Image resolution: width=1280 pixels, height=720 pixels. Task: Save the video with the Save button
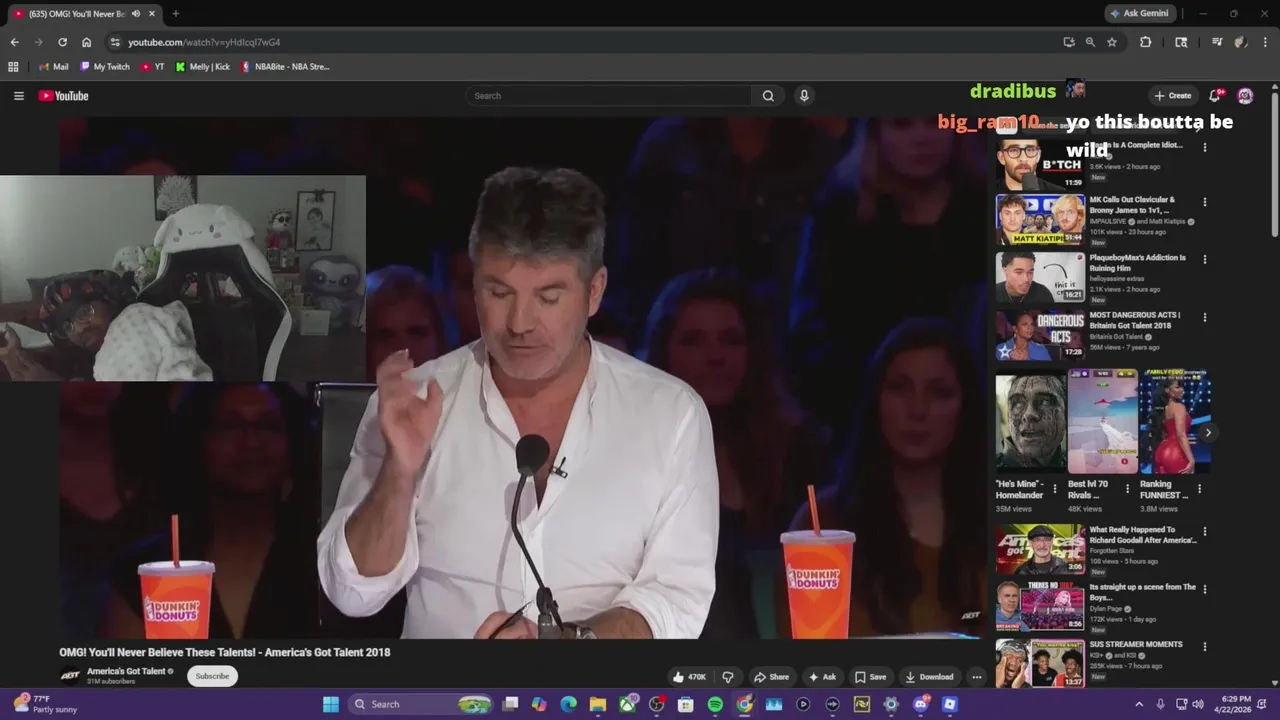[x=870, y=677]
